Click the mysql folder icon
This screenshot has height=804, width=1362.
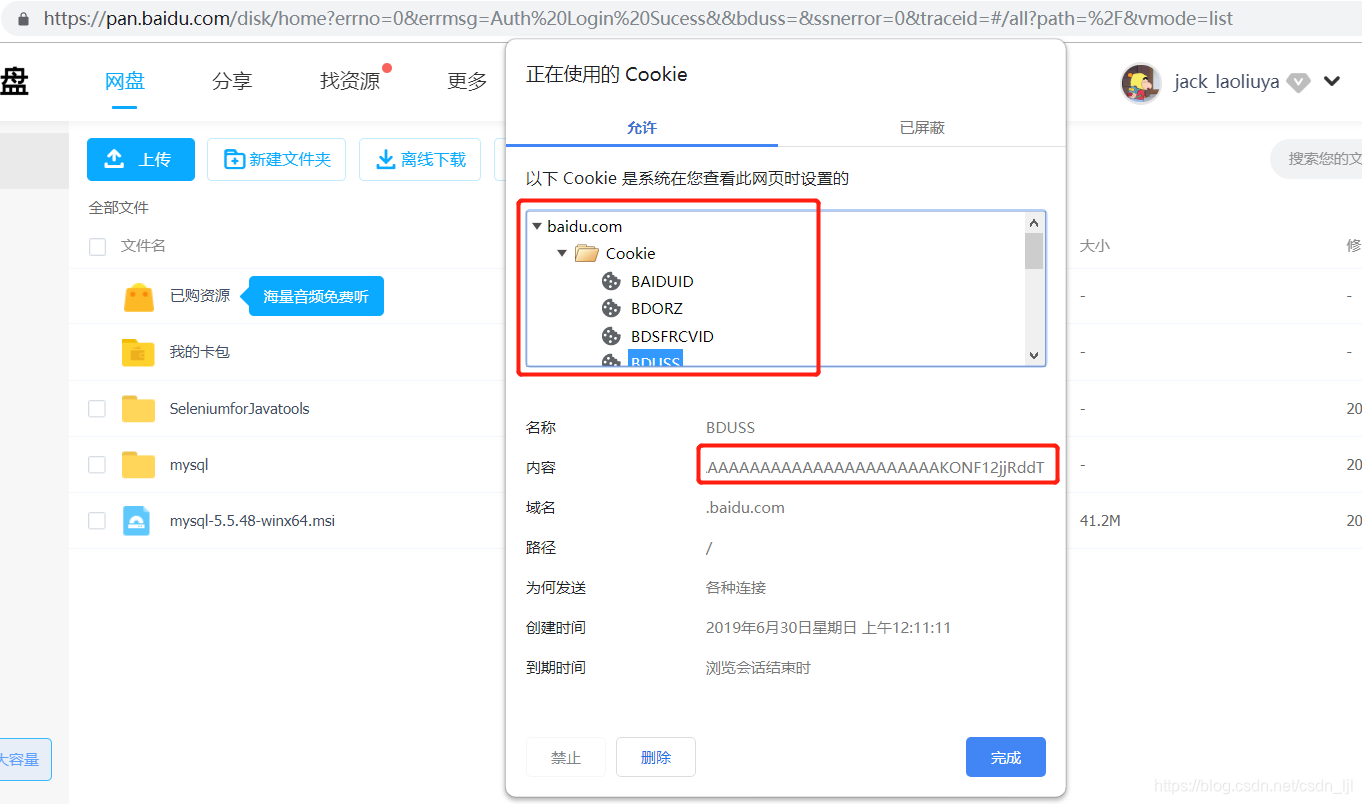(x=138, y=465)
